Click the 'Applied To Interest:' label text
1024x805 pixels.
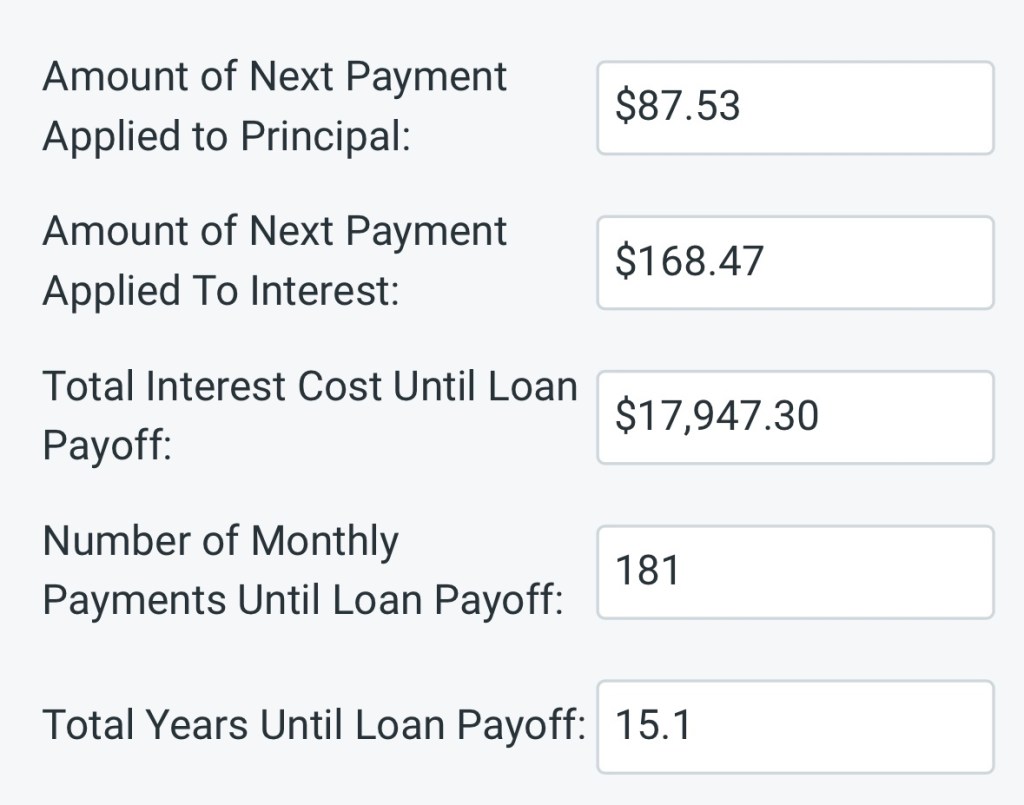(x=220, y=292)
